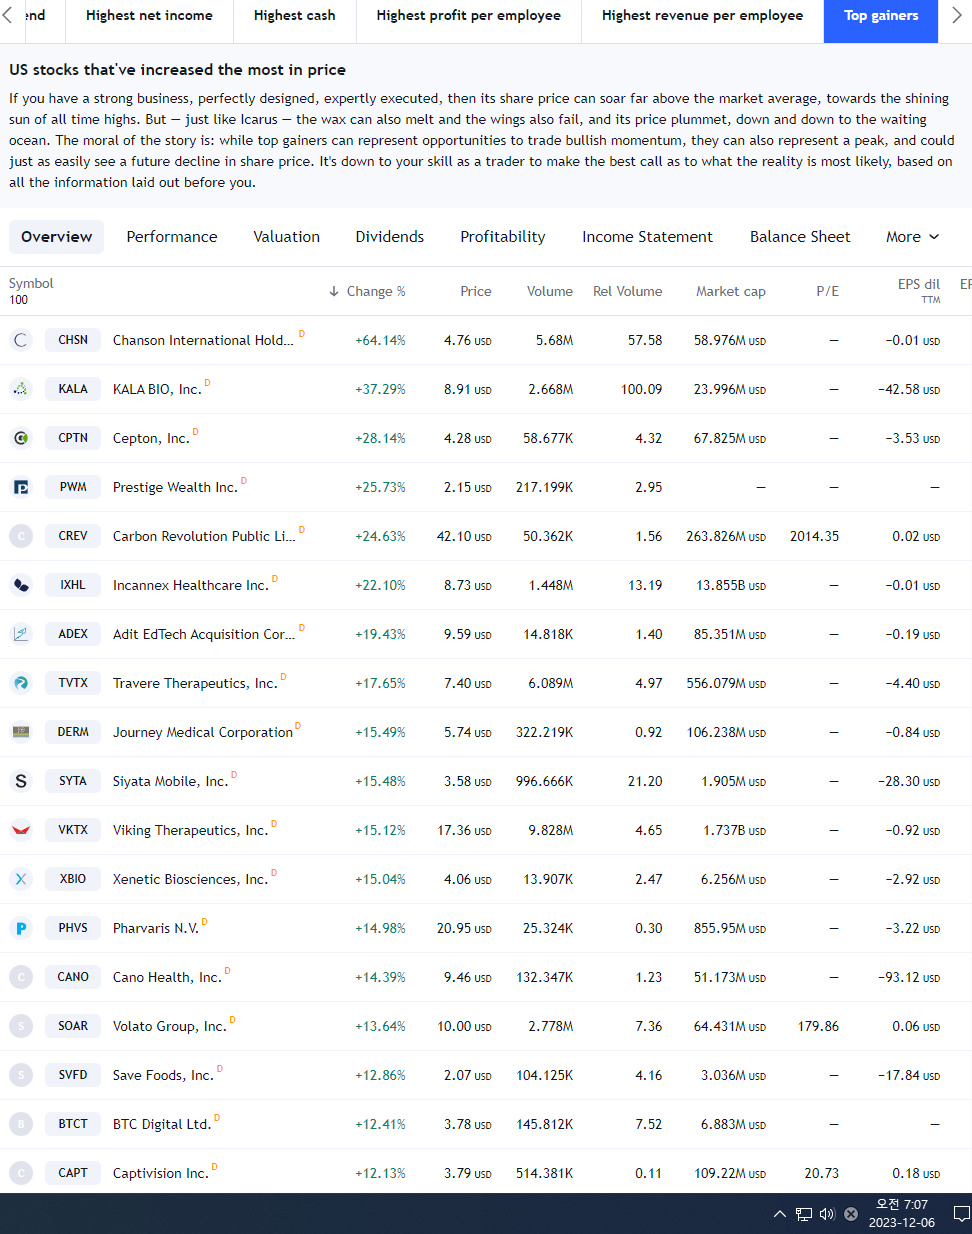Open the Valuation tab
This screenshot has height=1234, width=972.
287,237
